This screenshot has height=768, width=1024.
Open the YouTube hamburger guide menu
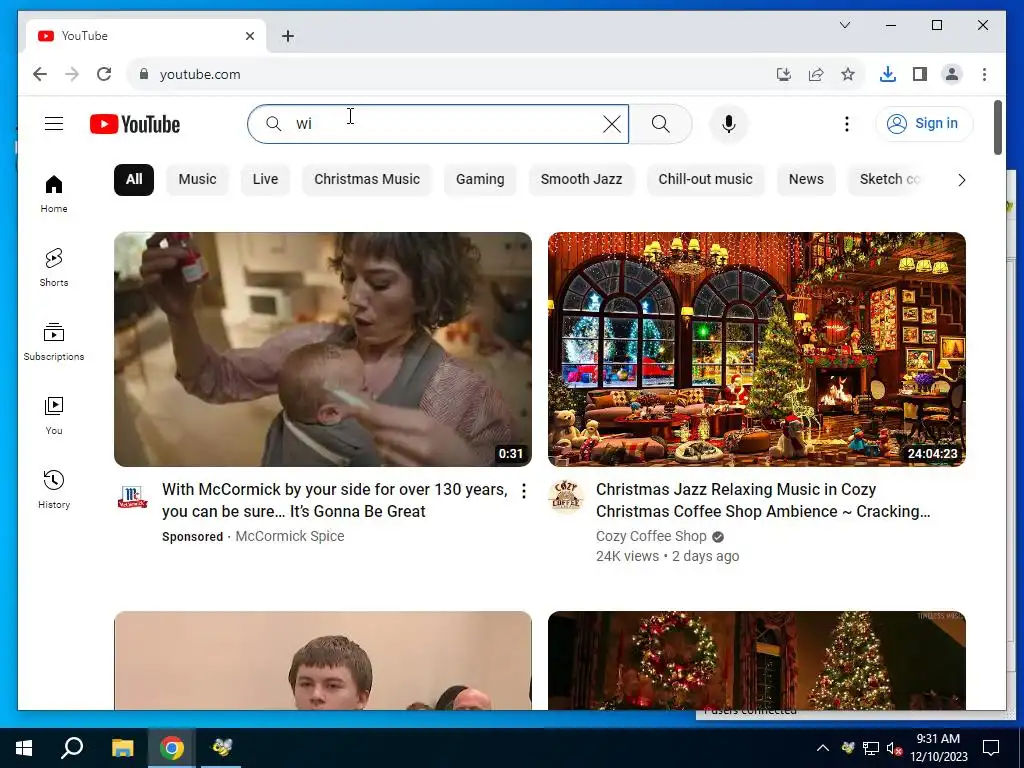54,123
